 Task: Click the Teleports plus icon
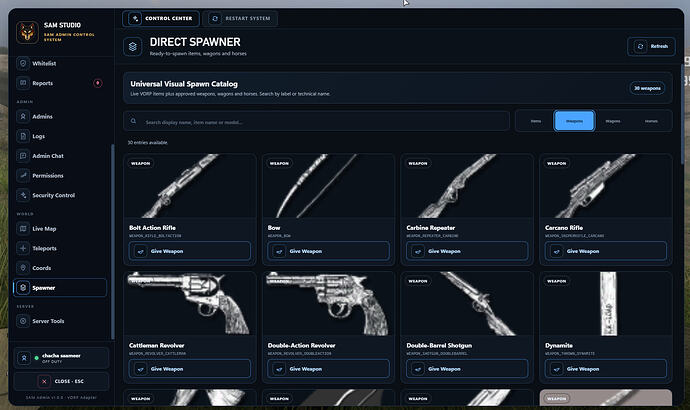[23, 248]
